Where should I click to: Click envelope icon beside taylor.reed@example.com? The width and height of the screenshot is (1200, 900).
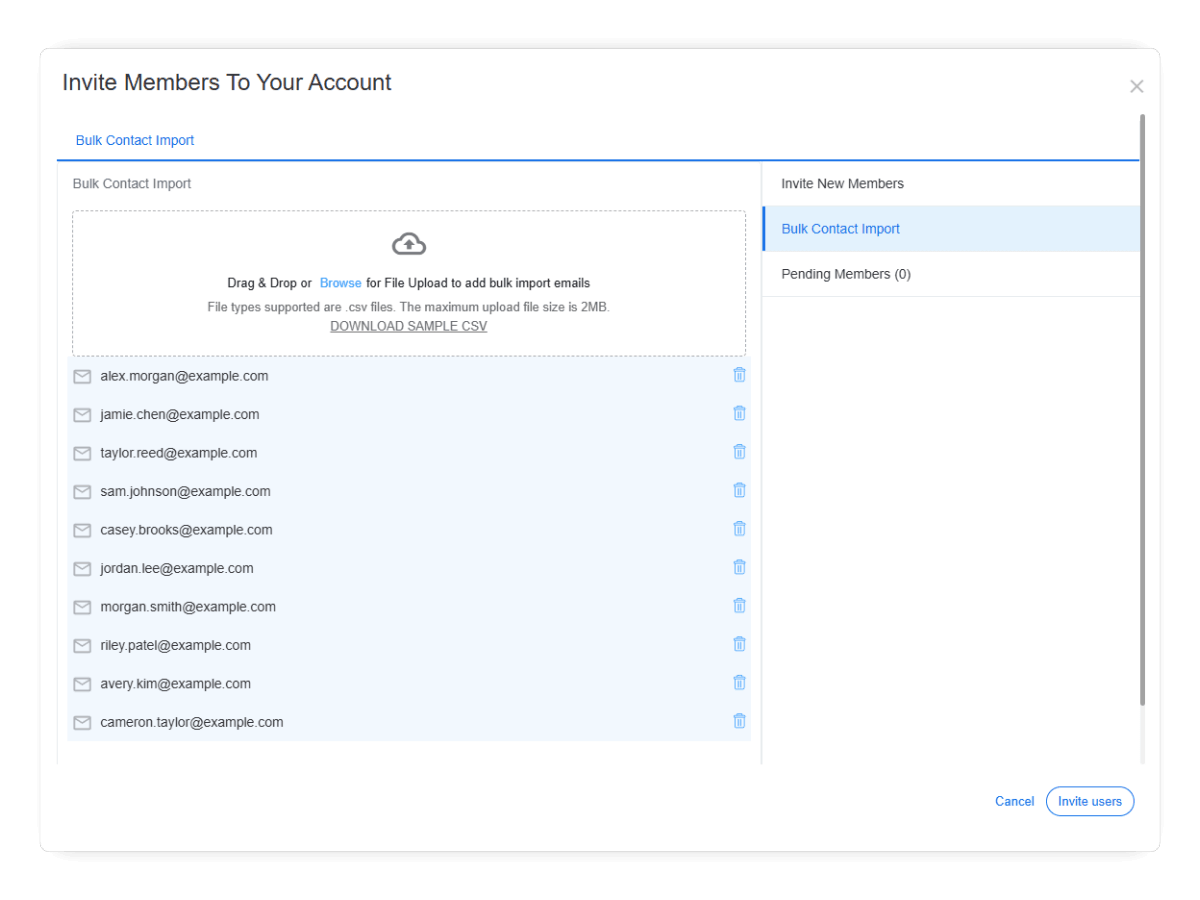click(82, 454)
